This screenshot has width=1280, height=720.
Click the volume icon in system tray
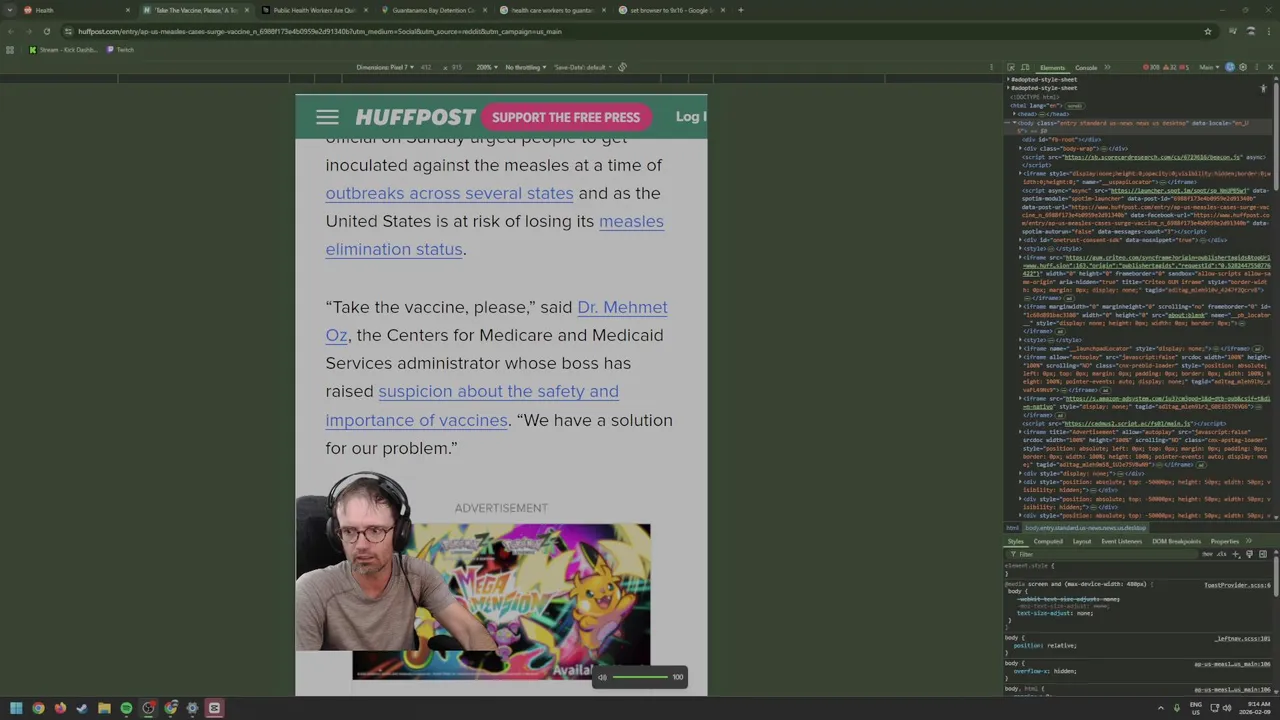pyautogui.click(x=1228, y=708)
